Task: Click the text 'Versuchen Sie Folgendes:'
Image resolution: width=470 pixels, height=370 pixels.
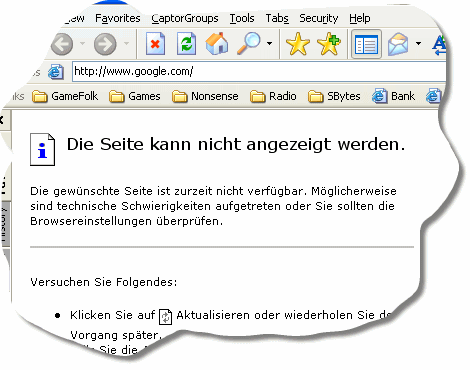Action: click(x=104, y=282)
